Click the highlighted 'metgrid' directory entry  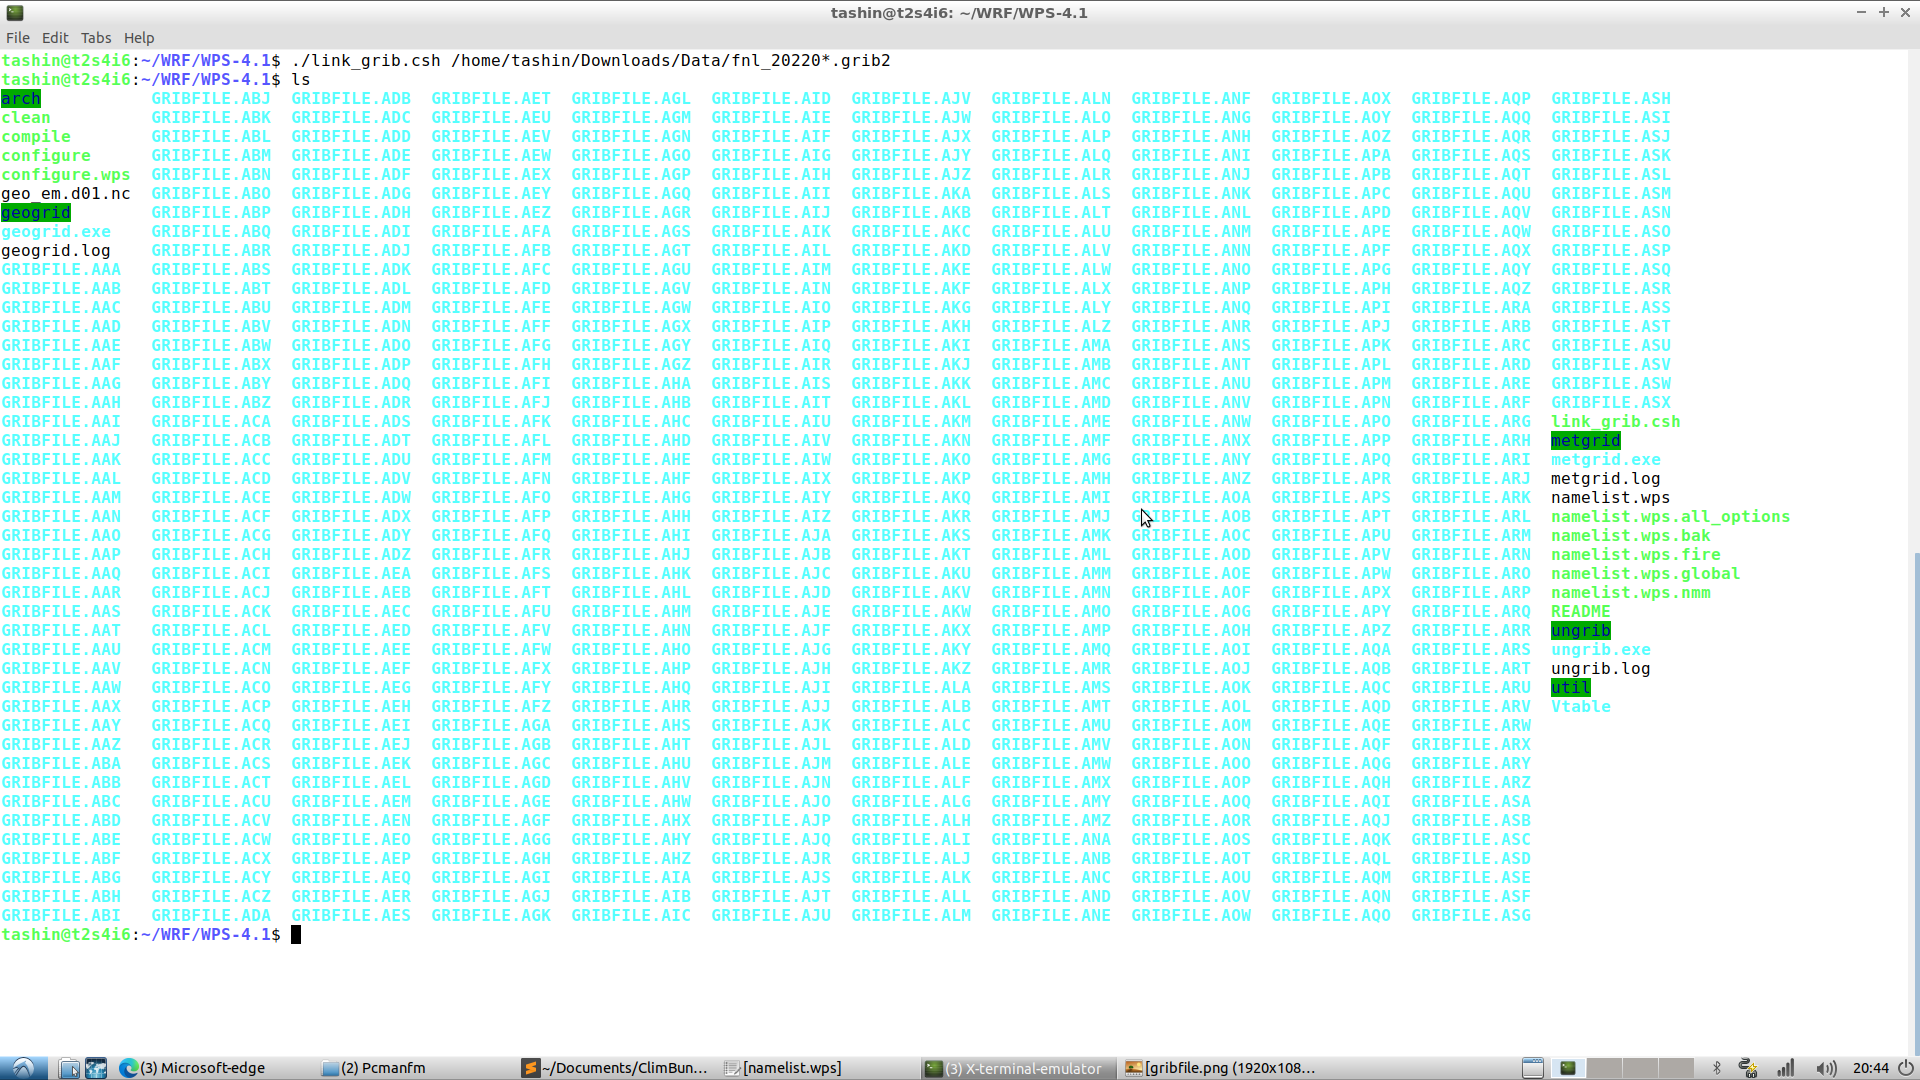1586,440
